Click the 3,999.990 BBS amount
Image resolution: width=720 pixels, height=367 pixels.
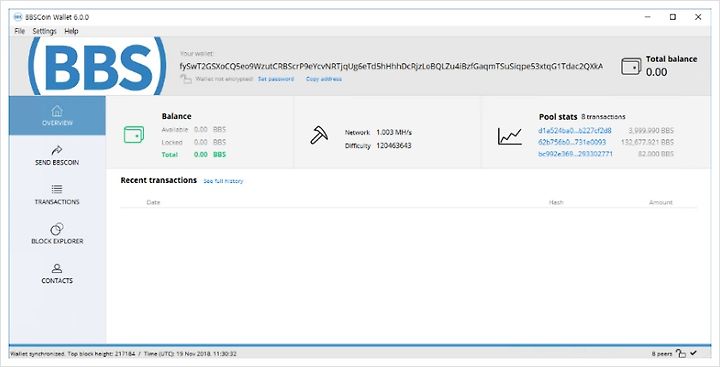coord(651,130)
